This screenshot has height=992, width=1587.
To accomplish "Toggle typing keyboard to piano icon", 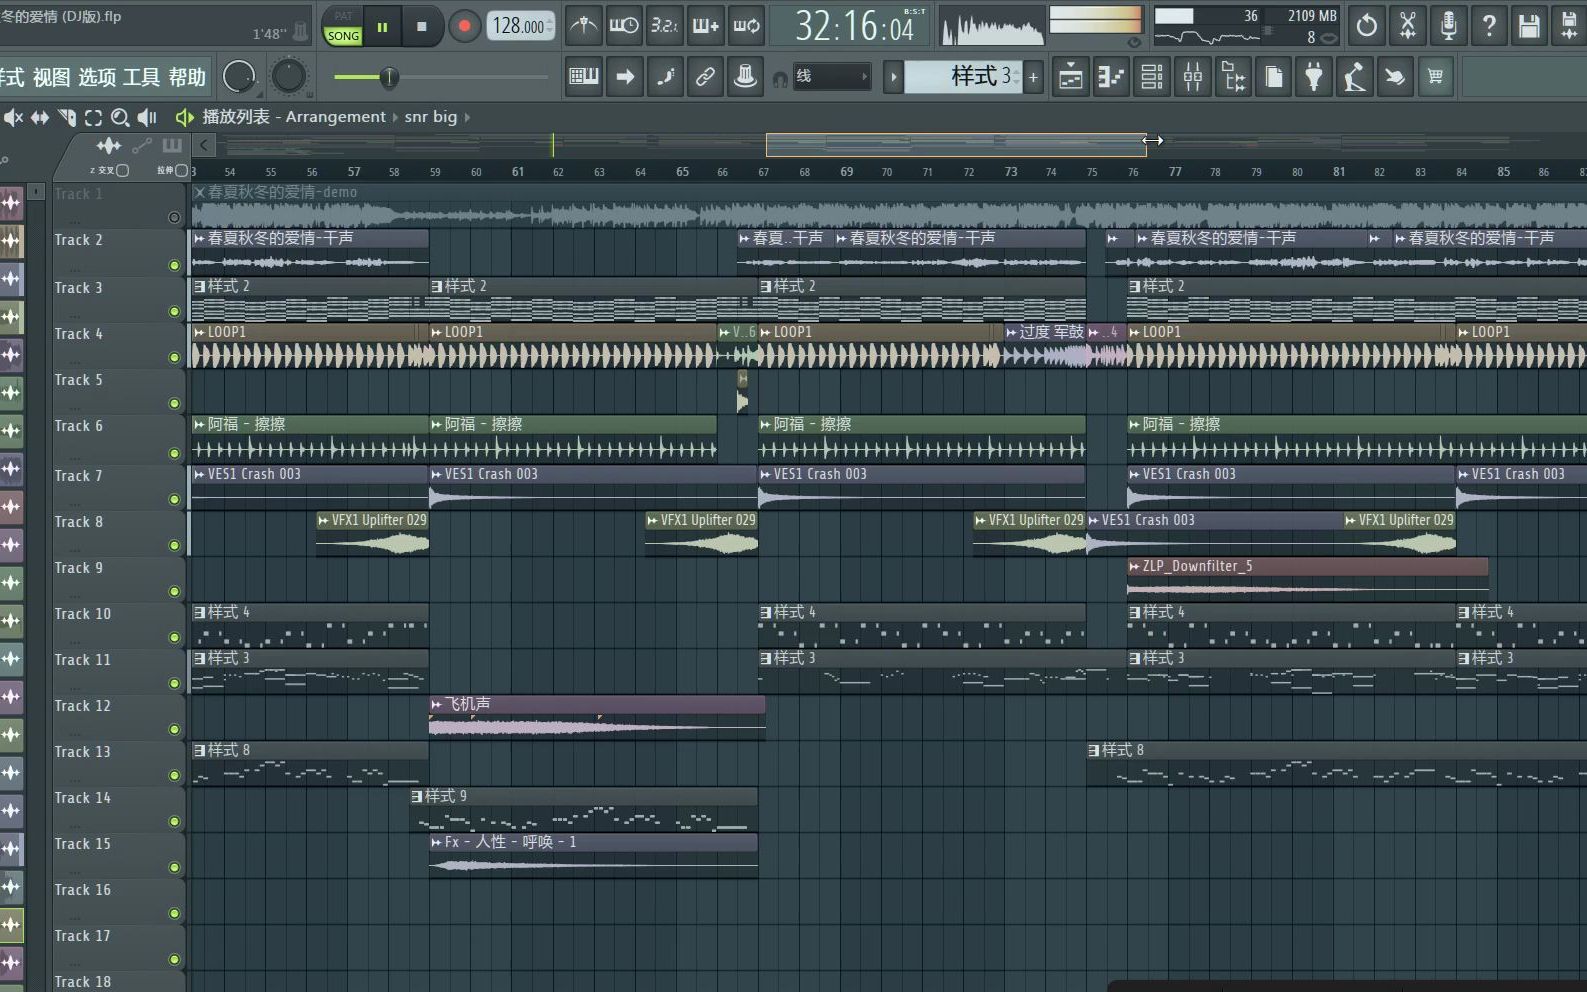I will pos(584,77).
